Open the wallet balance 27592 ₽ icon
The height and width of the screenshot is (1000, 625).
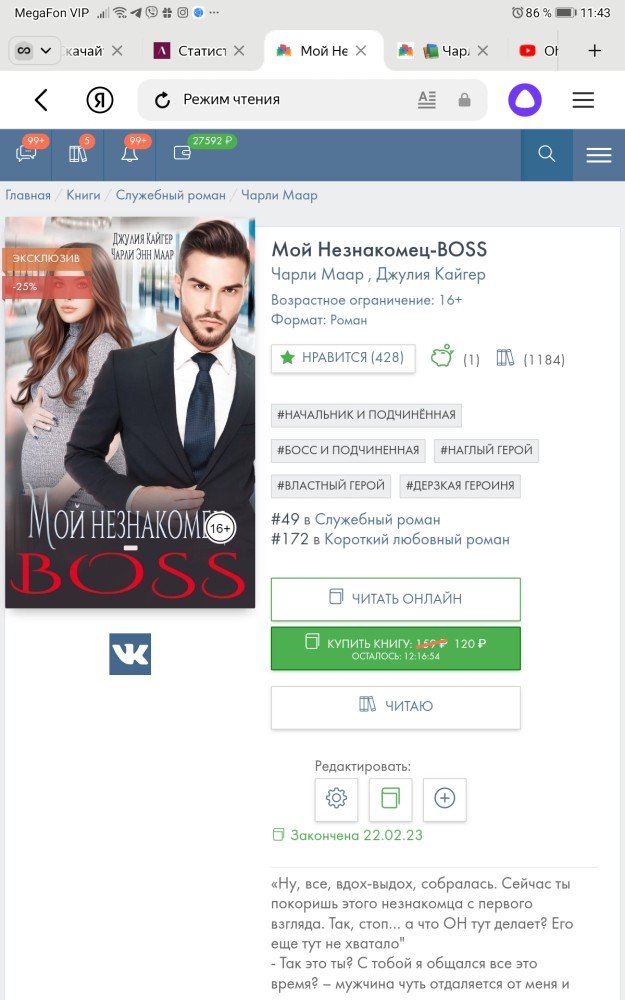(182, 154)
